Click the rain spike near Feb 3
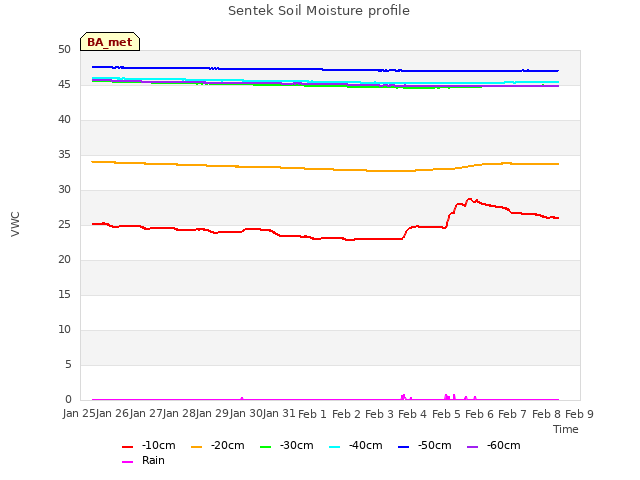The image size is (640, 480). 404,397
